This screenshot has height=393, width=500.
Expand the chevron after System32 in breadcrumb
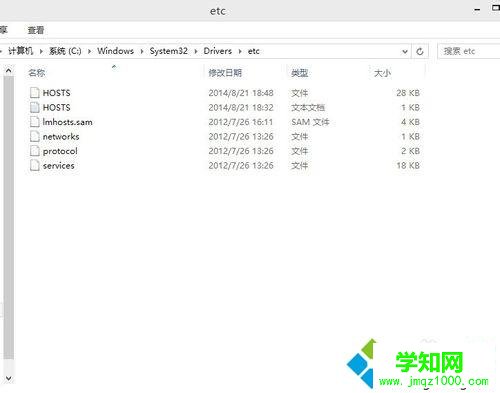[196, 51]
